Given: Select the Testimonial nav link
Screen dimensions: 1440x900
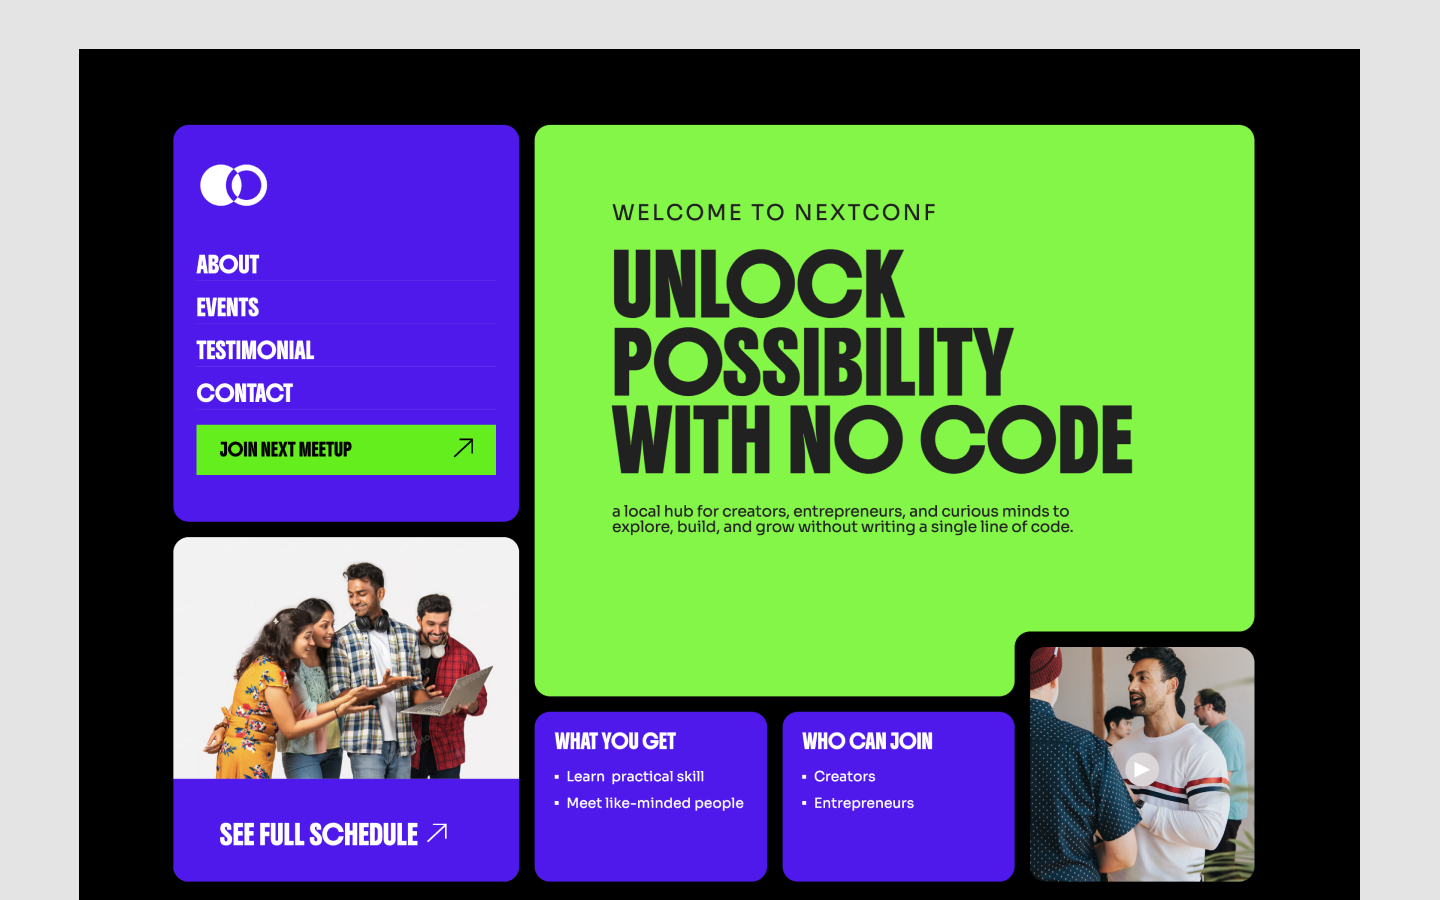Looking at the screenshot, I should 255,350.
